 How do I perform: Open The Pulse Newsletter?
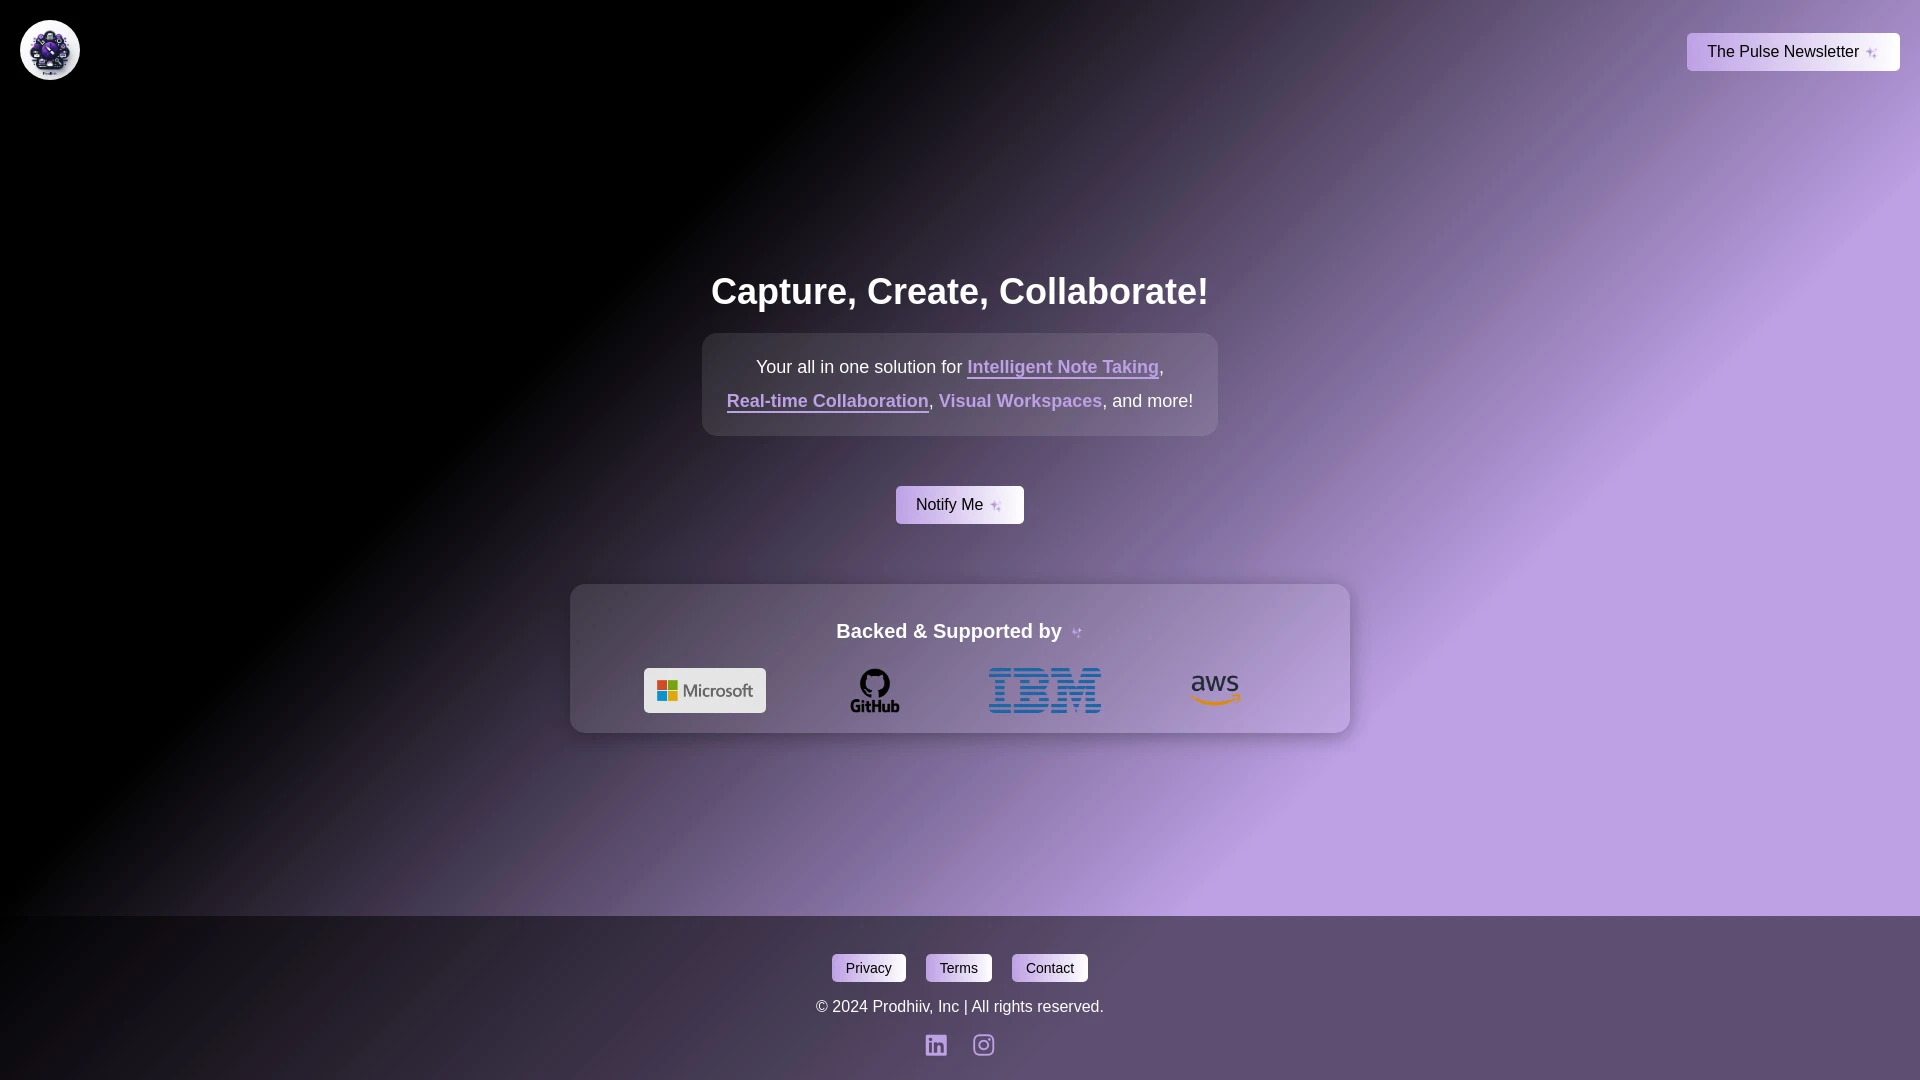1783,51
